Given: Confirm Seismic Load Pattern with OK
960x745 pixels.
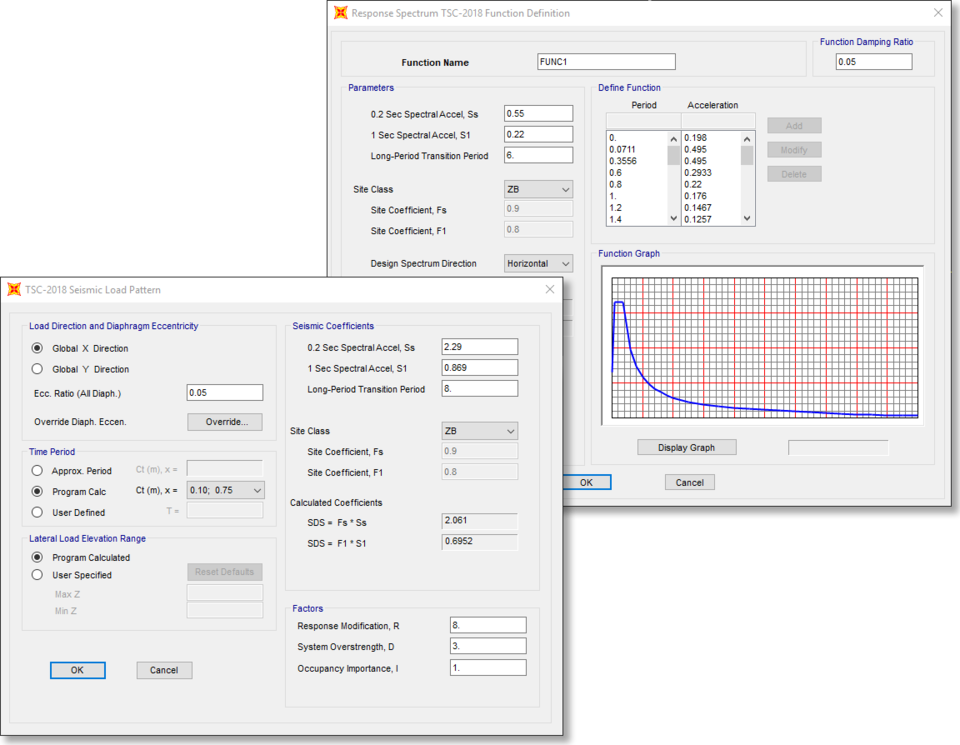Looking at the screenshot, I should [x=77, y=670].
